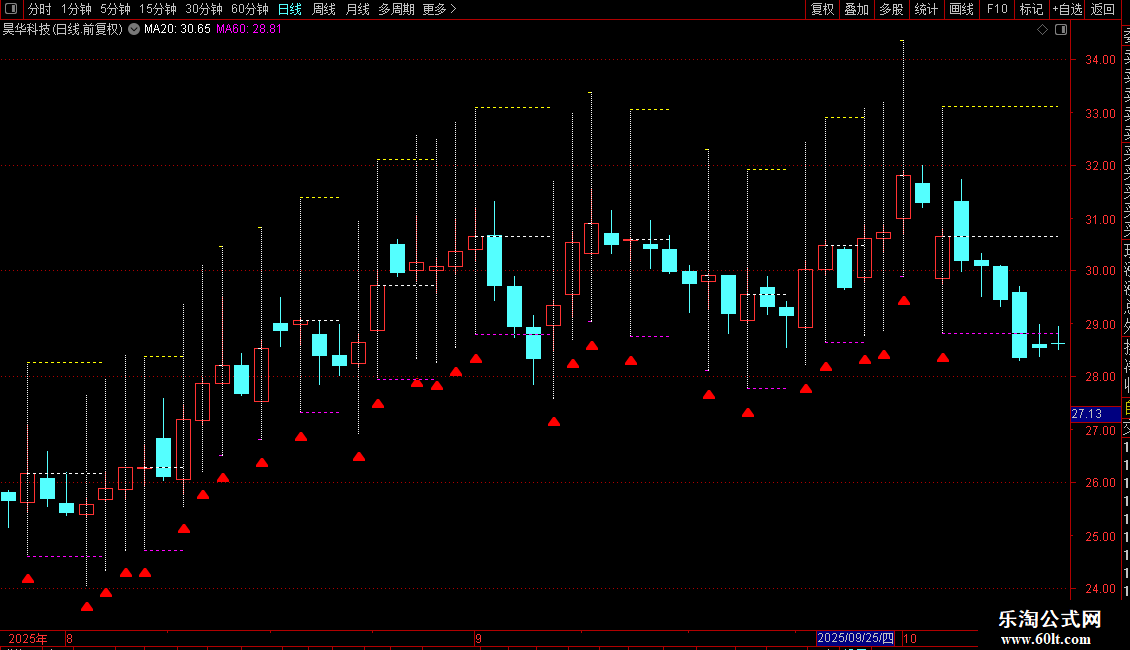The image size is (1130, 650).
Task: Click the 标记 mark button
Action: pos(1031,9)
